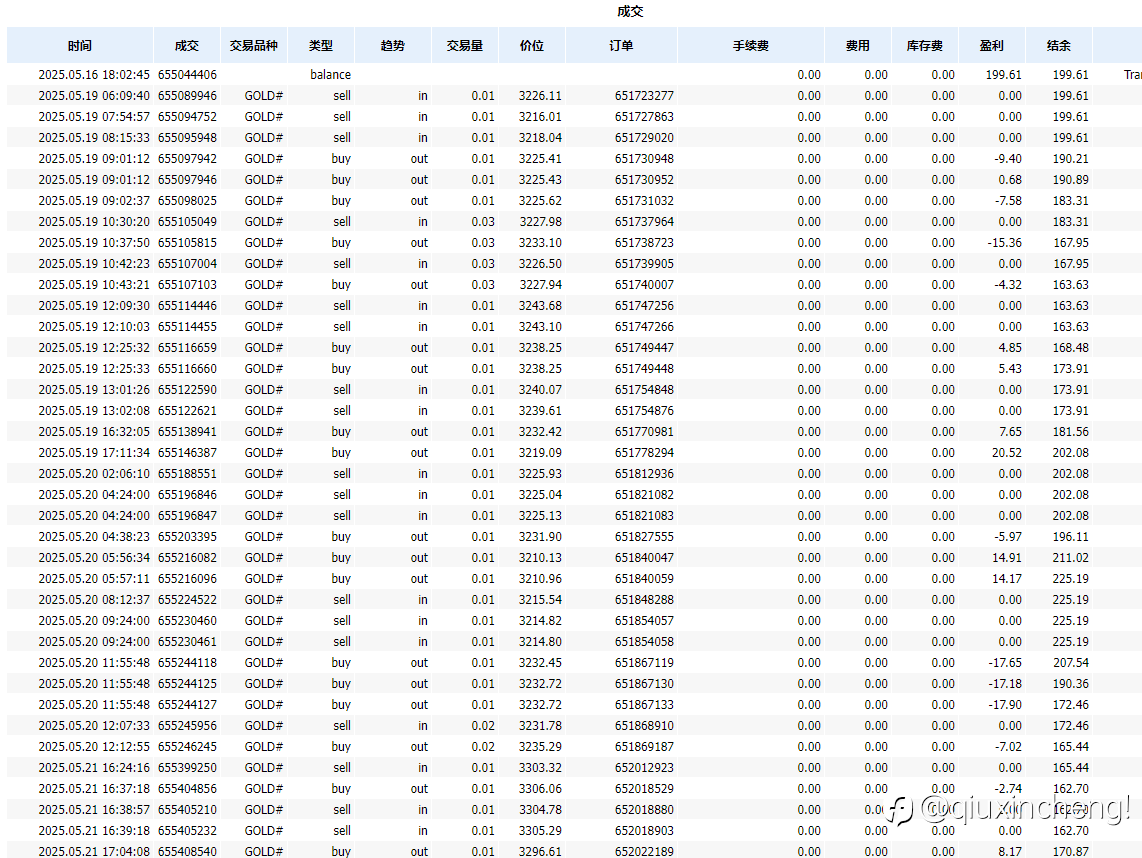Click the 费用 column header

[858, 45]
